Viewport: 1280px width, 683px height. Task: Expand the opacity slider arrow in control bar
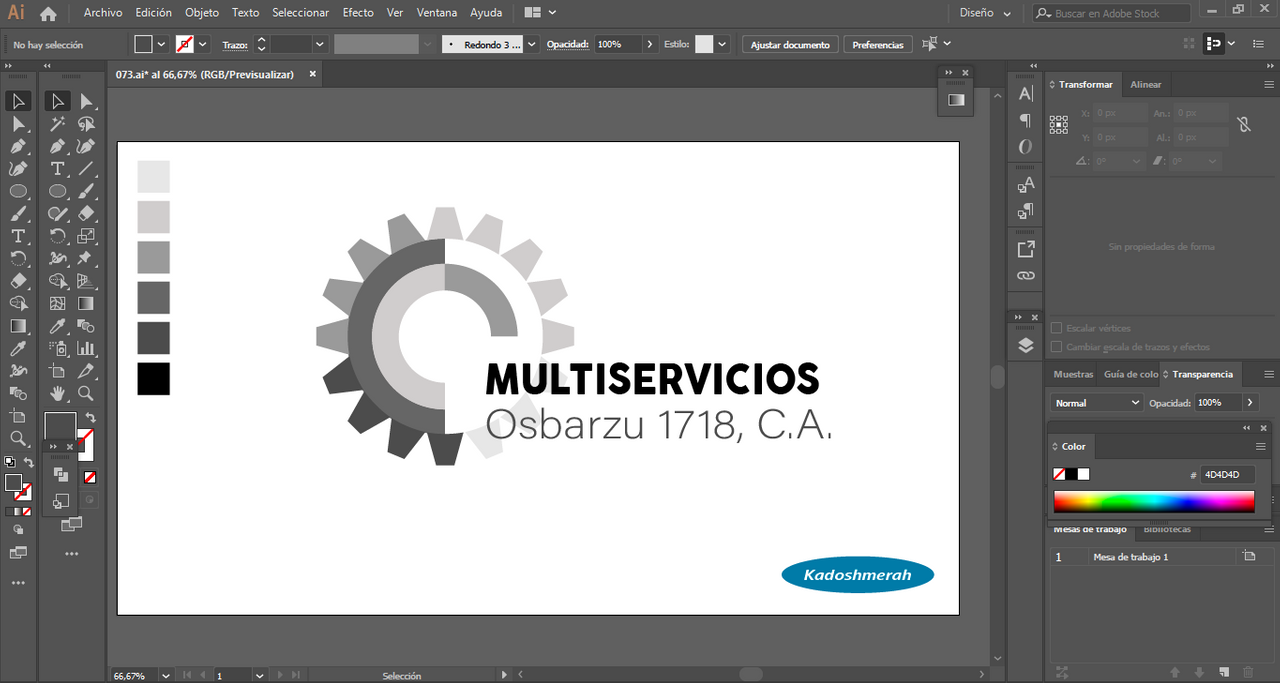click(x=650, y=44)
